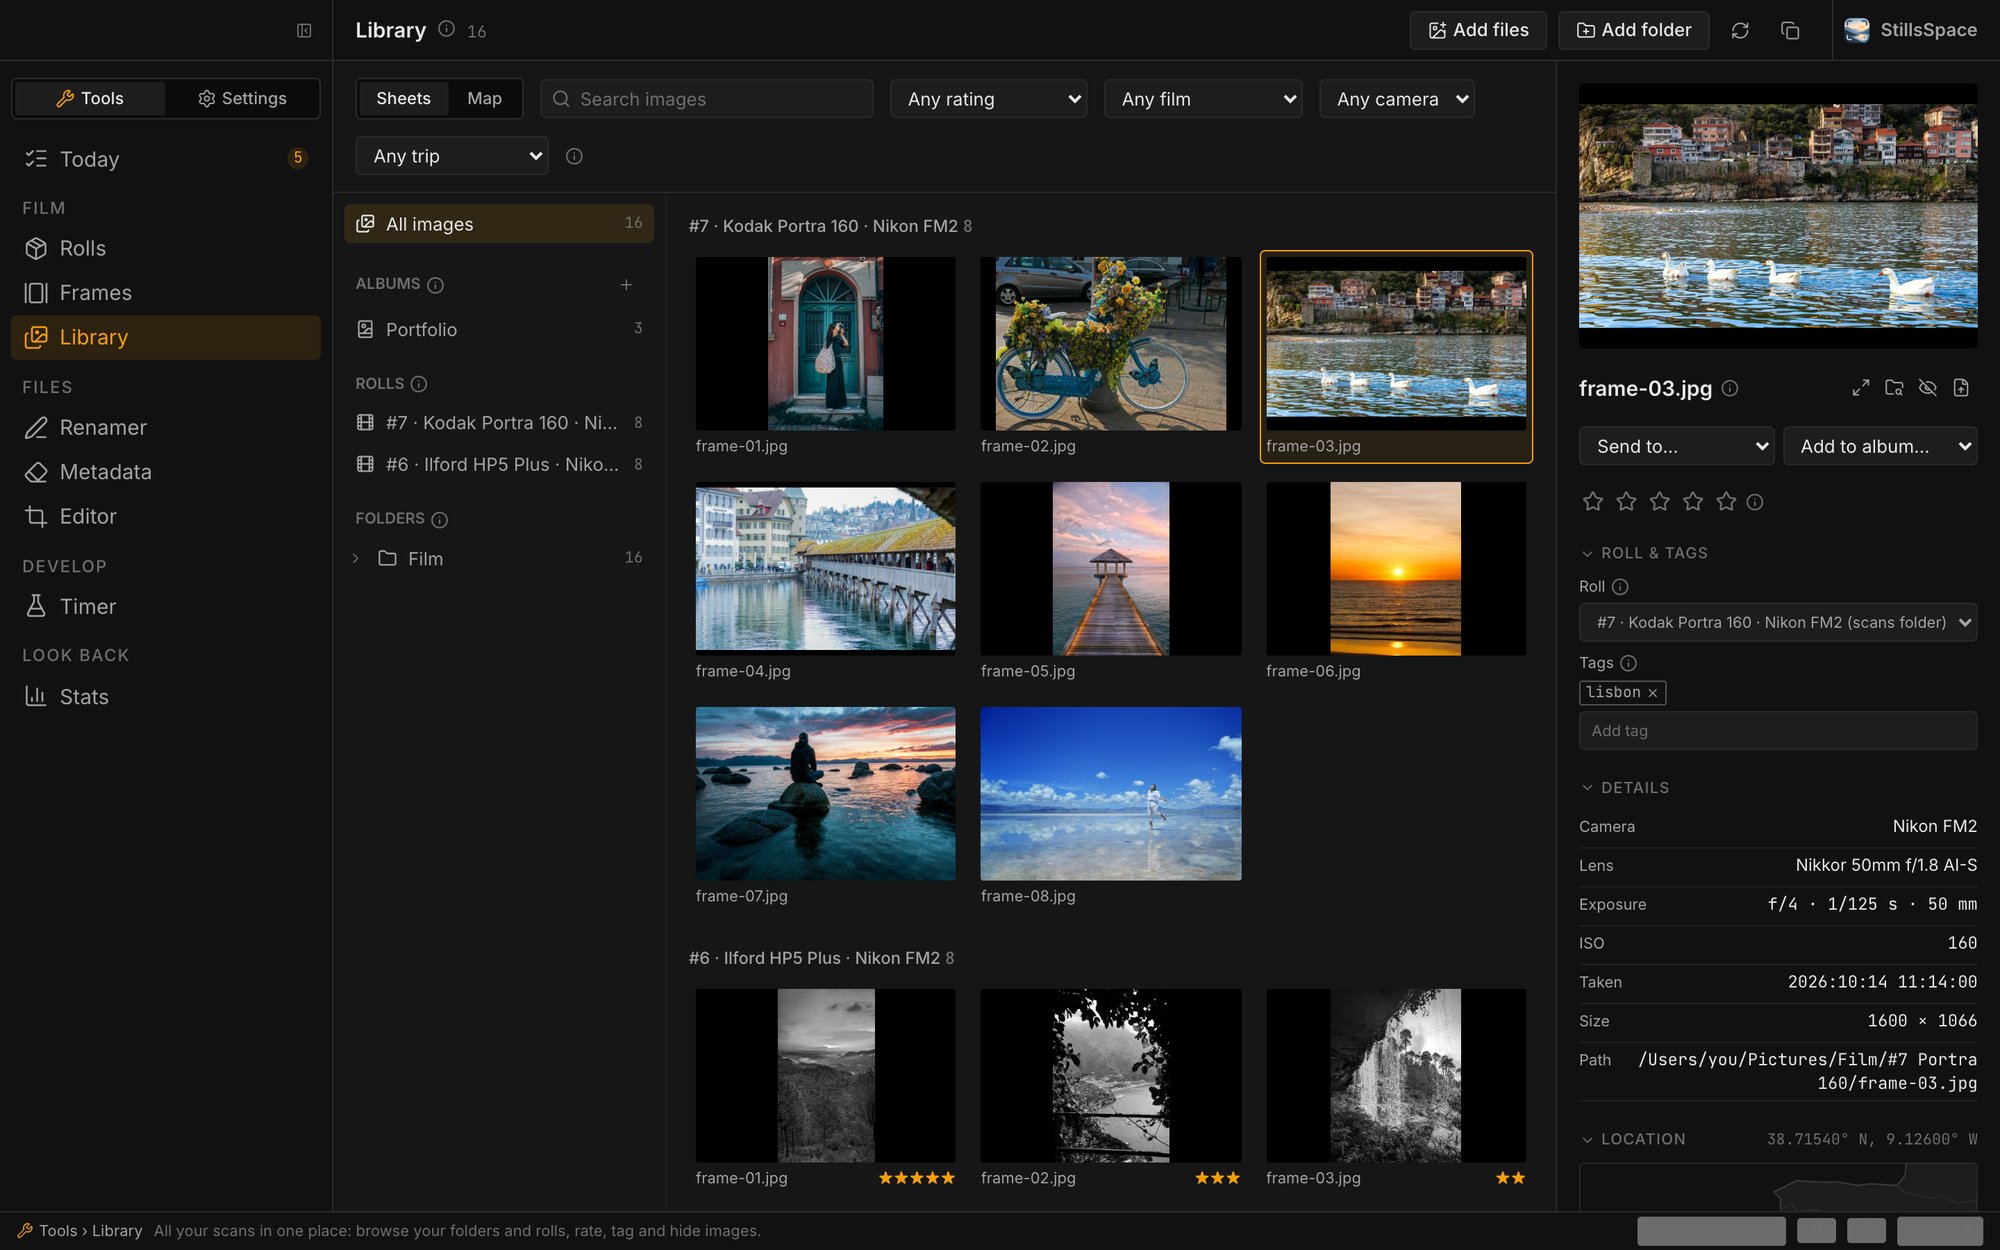Open Frames in the sidebar

pyautogui.click(x=166, y=293)
